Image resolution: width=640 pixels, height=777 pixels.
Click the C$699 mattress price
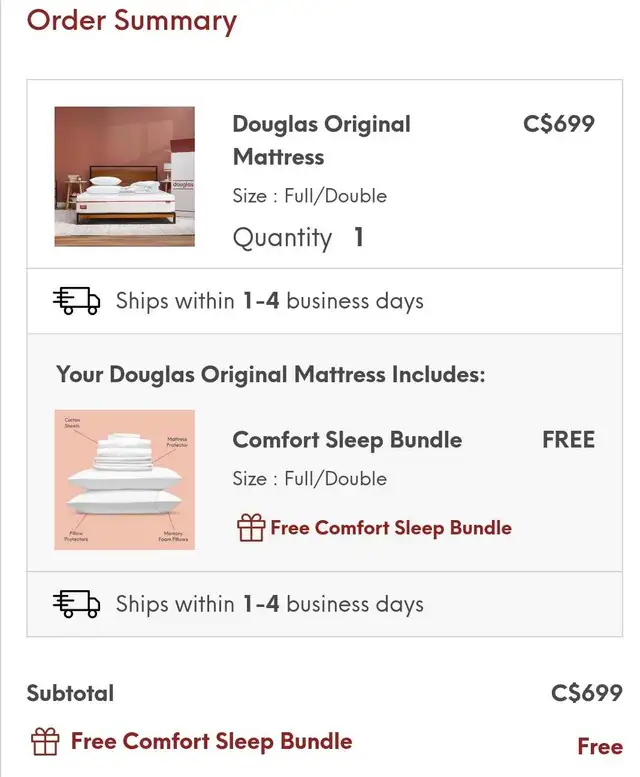pyautogui.click(x=559, y=124)
